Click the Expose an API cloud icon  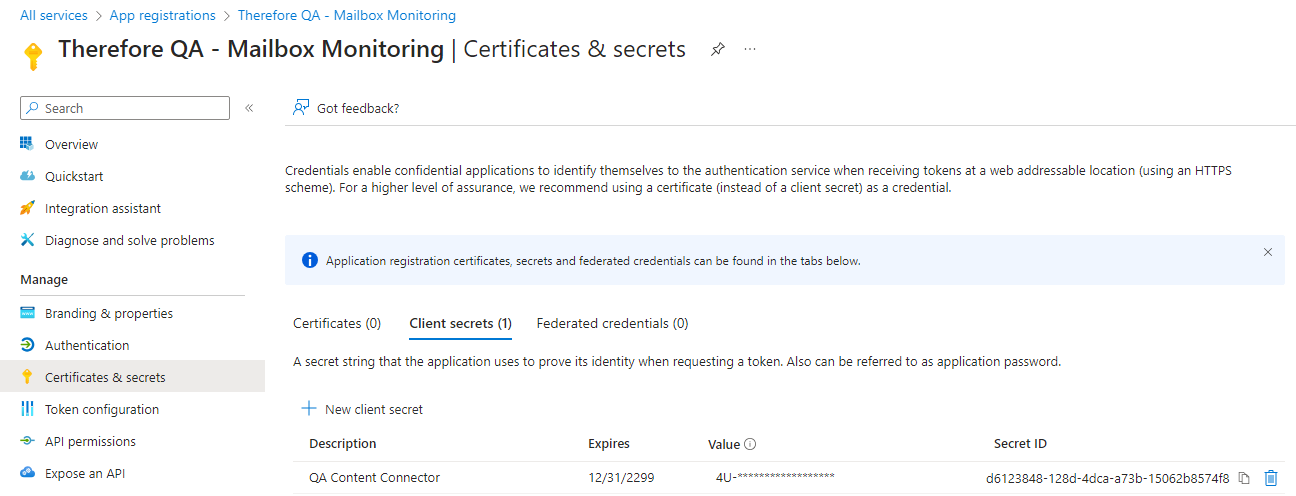coord(28,473)
